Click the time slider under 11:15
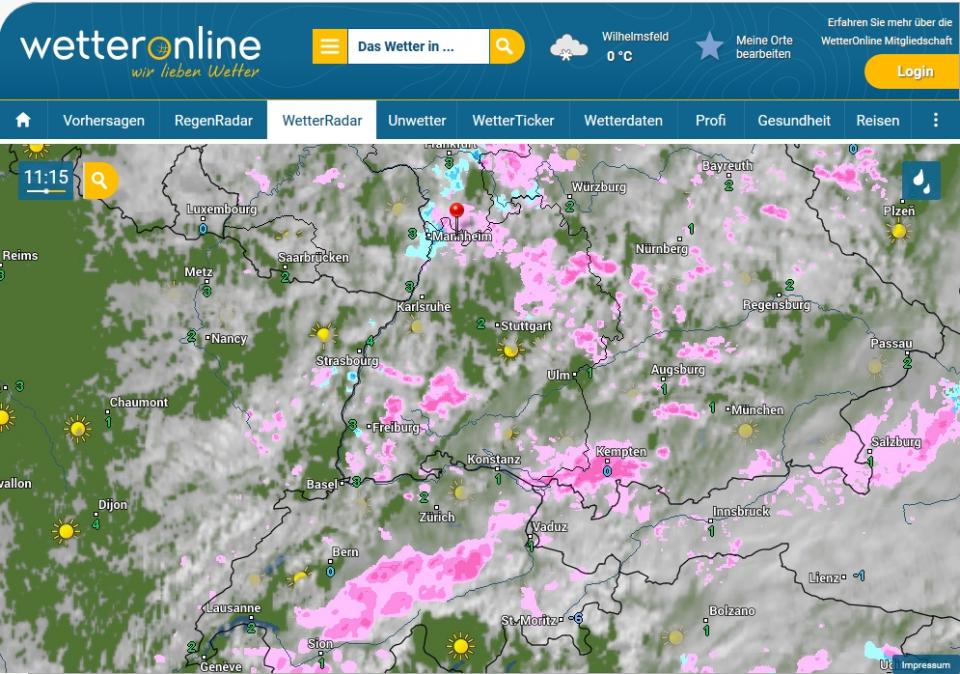Image resolution: width=960 pixels, height=674 pixels. click(x=46, y=191)
